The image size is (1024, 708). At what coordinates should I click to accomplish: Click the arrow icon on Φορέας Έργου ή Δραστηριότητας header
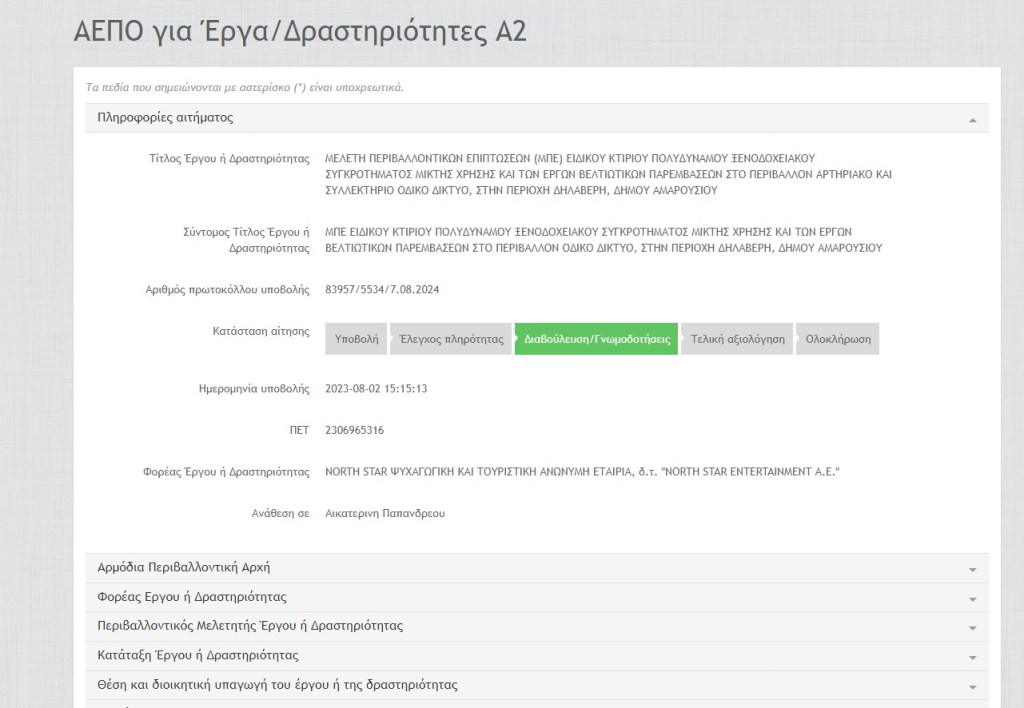(972, 598)
